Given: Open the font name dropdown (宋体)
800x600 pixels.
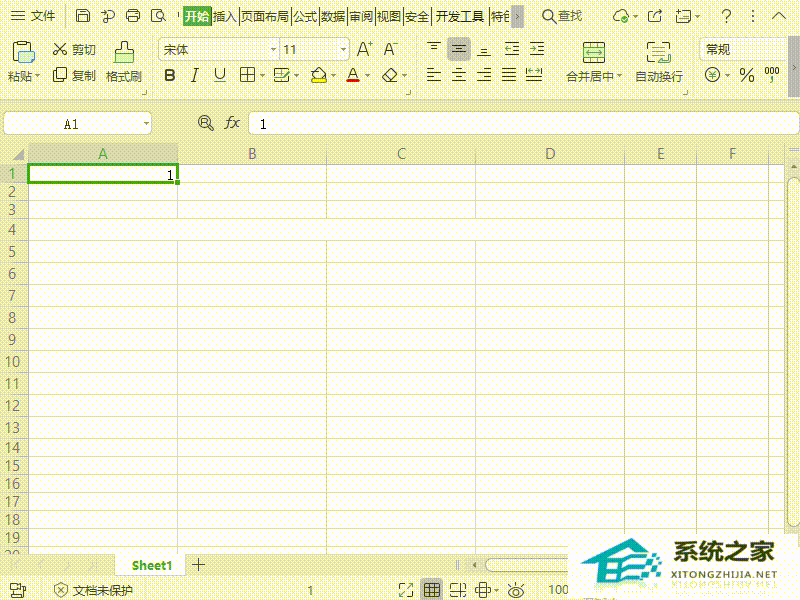Looking at the screenshot, I should click(273, 49).
